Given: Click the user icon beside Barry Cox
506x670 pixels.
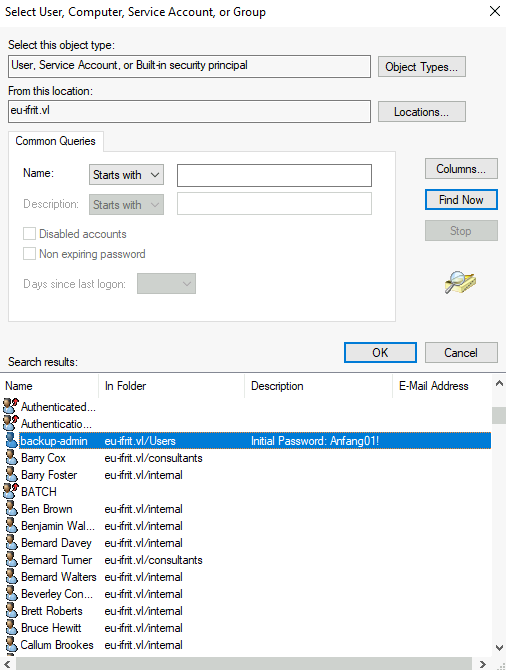Looking at the screenshot, I should click(x=11, y=458).
